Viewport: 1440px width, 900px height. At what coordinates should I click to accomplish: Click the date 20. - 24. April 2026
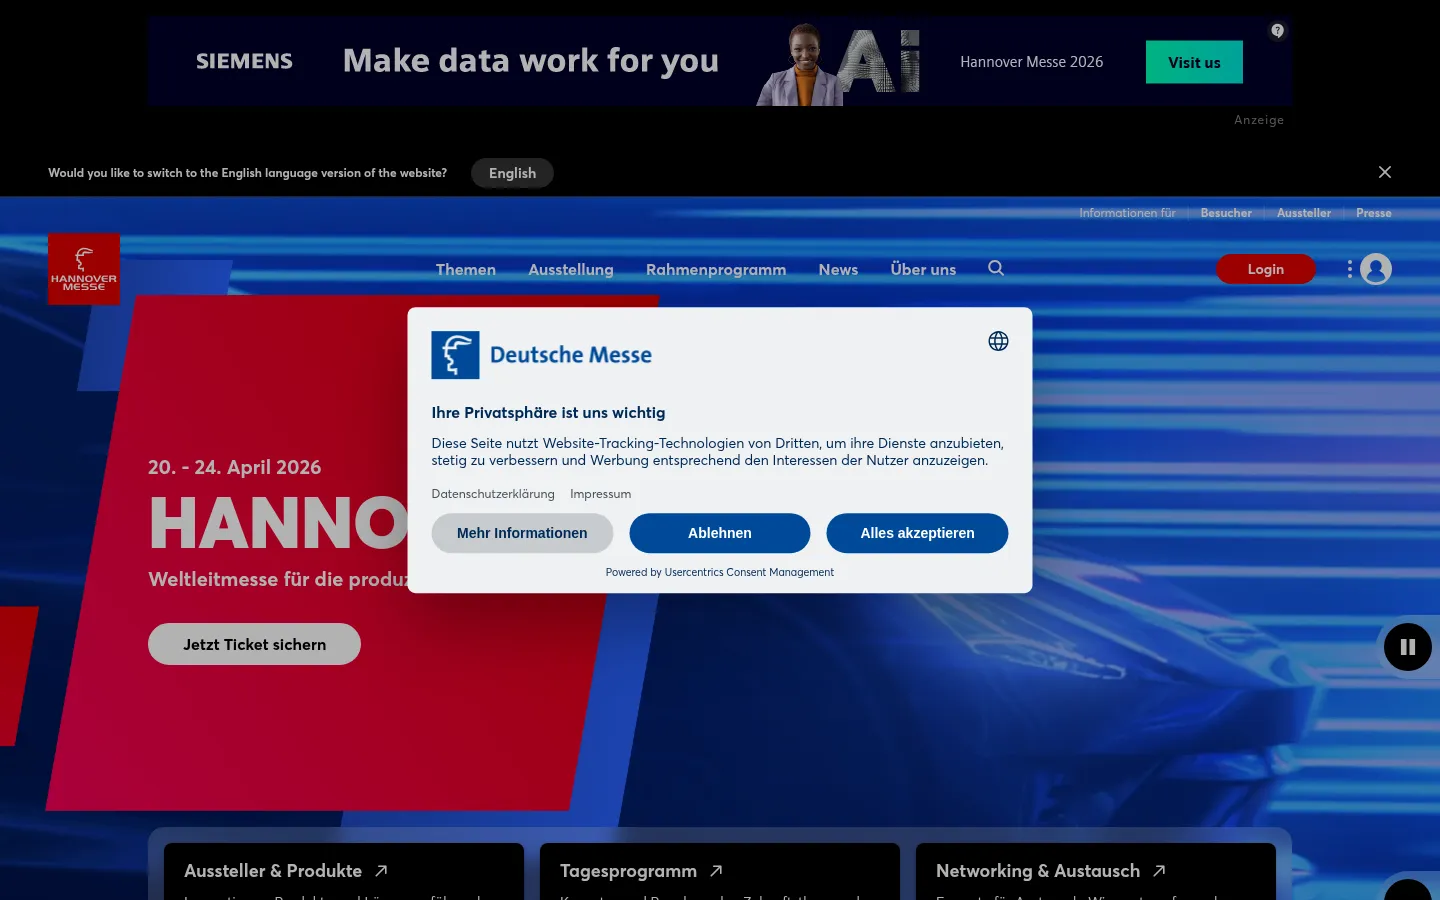[x=235, y=467]
